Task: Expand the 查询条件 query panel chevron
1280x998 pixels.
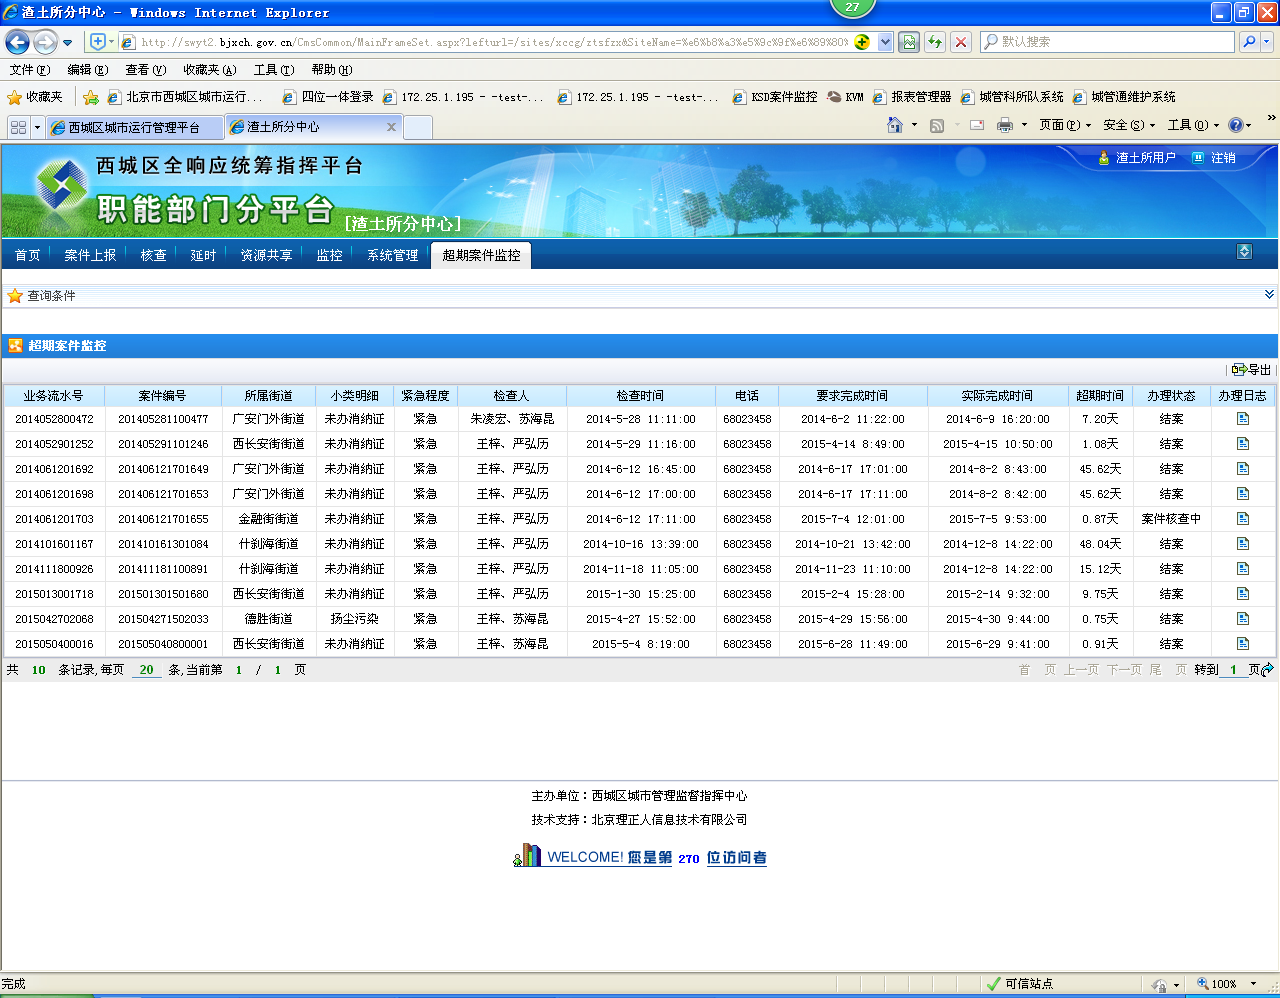Action: coord(1269,295)
